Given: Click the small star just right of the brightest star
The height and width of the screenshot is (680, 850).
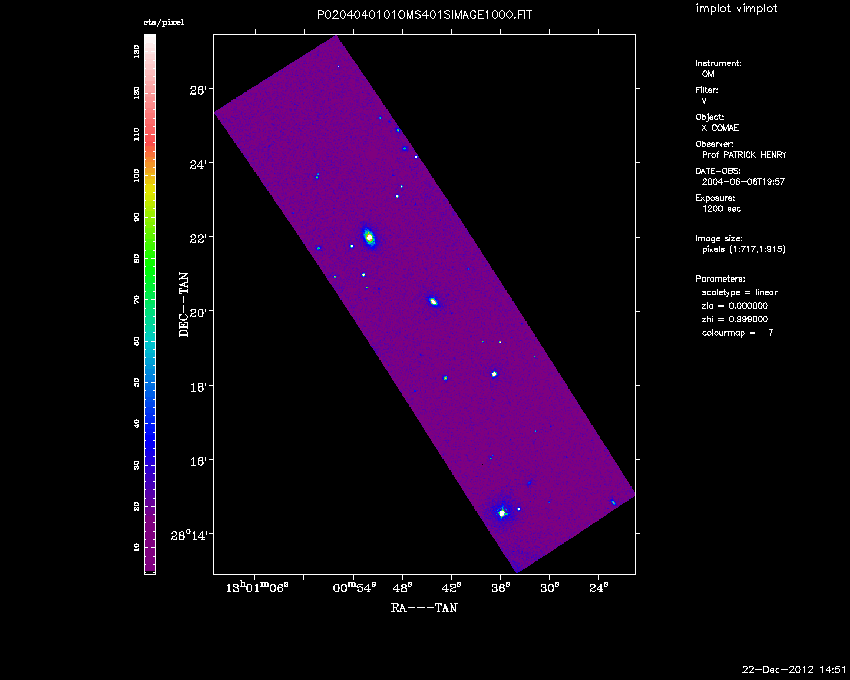Looking at the screenshot, I should 519,509.
